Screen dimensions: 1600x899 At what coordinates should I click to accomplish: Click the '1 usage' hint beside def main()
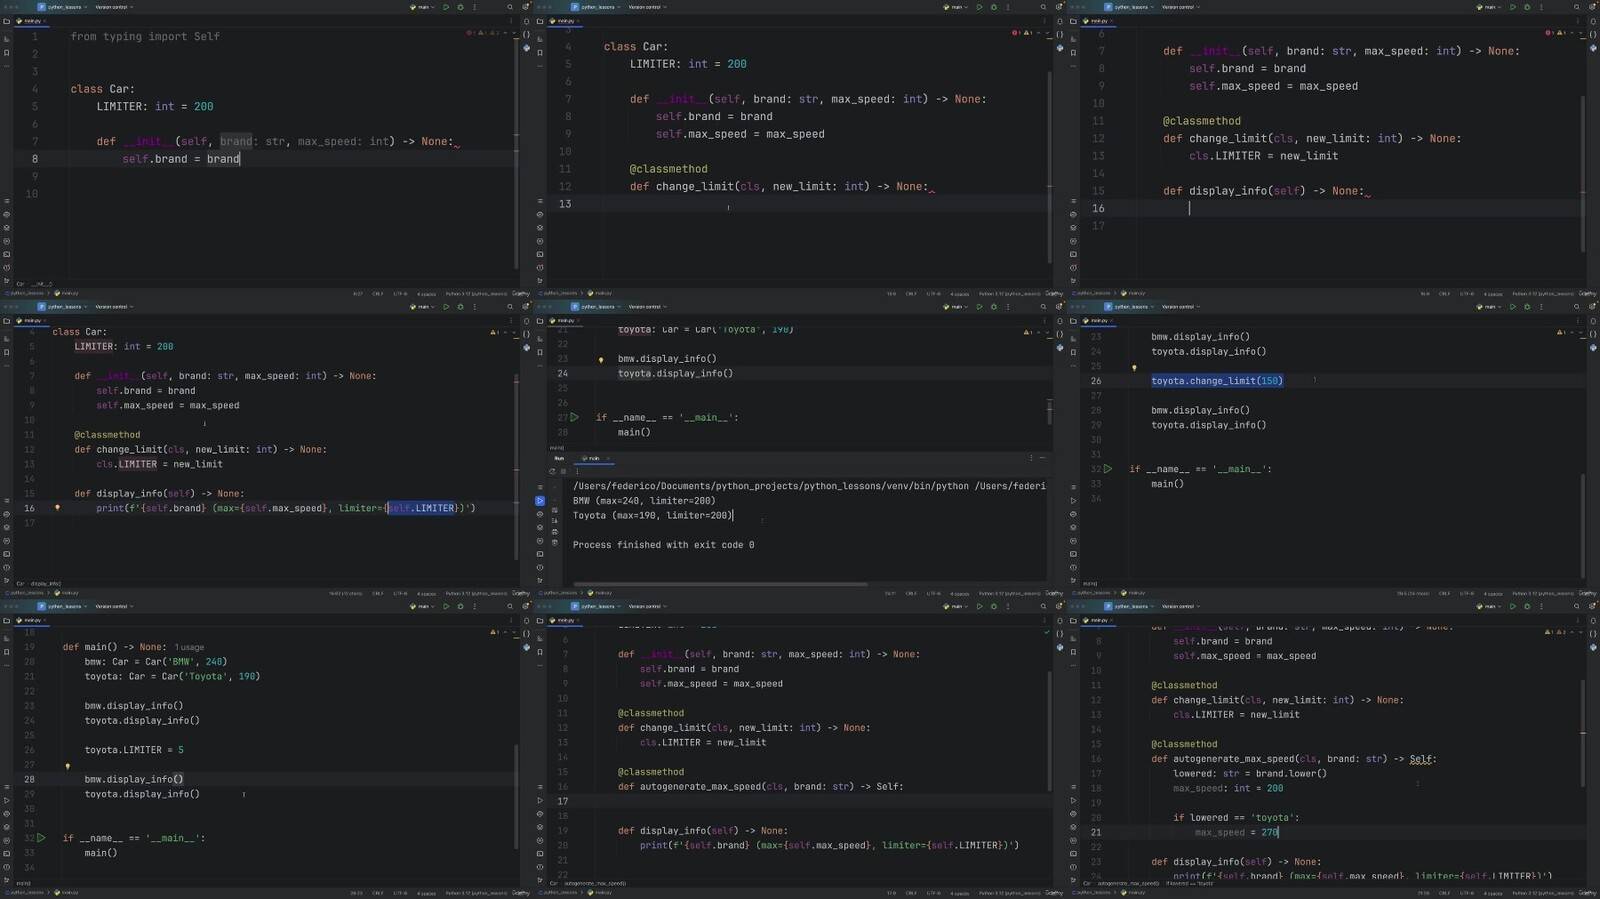point(189,647)
